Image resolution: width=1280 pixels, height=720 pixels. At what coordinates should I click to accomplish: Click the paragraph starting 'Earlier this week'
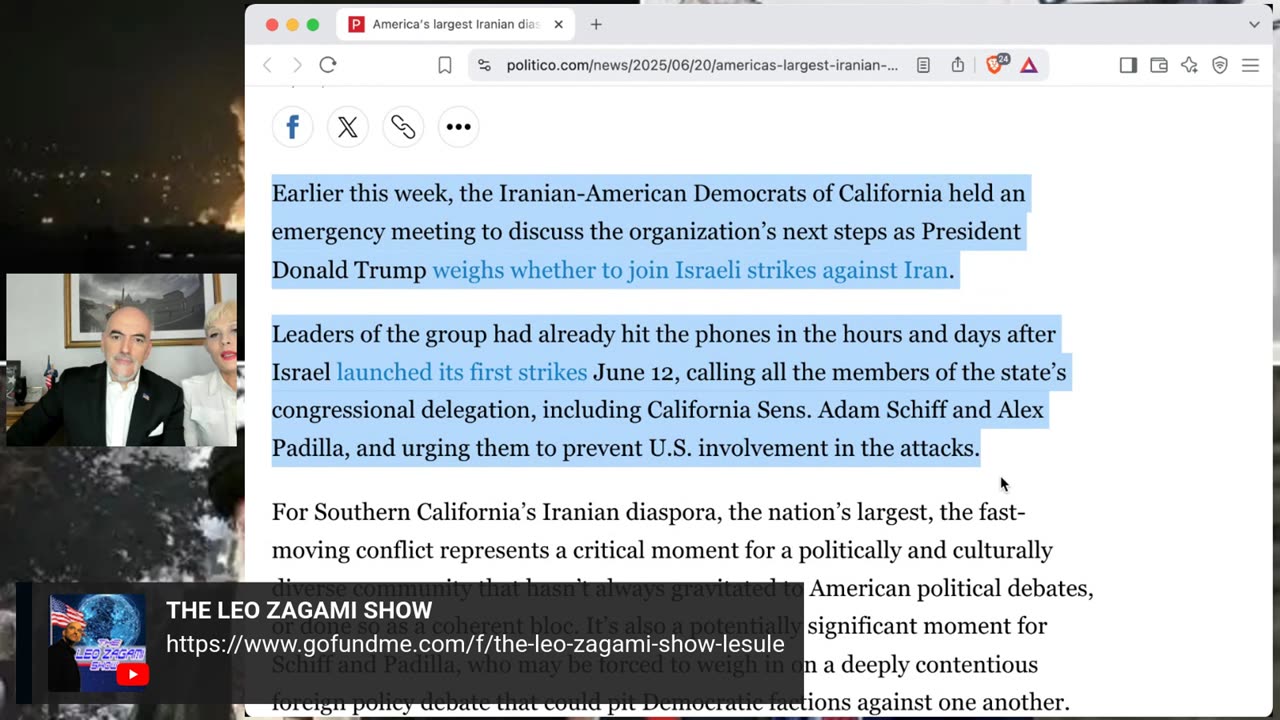pos(648,231)
